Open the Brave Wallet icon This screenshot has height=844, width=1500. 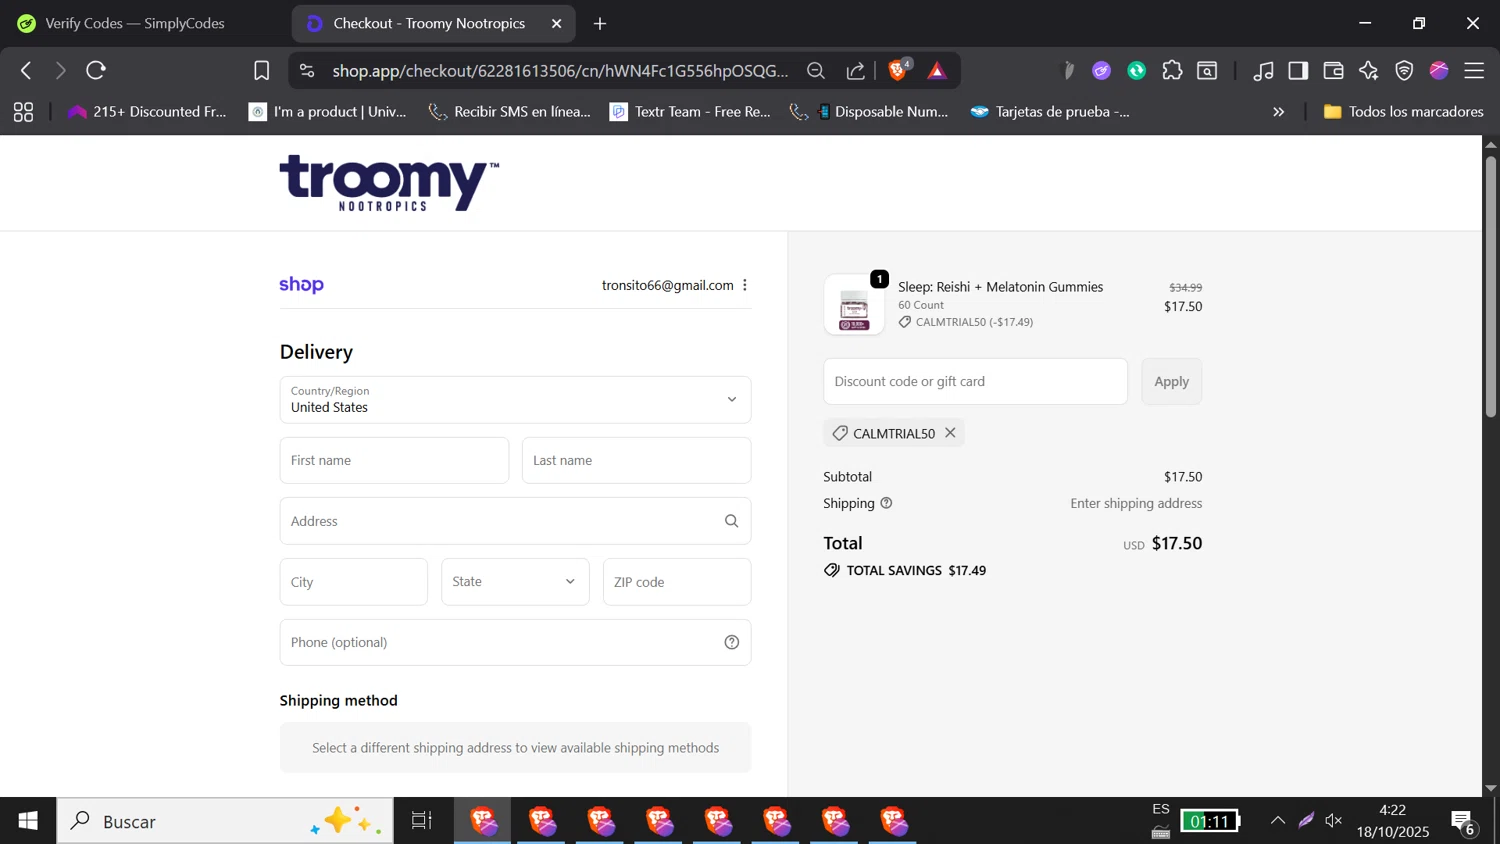tap(1333, 71)
